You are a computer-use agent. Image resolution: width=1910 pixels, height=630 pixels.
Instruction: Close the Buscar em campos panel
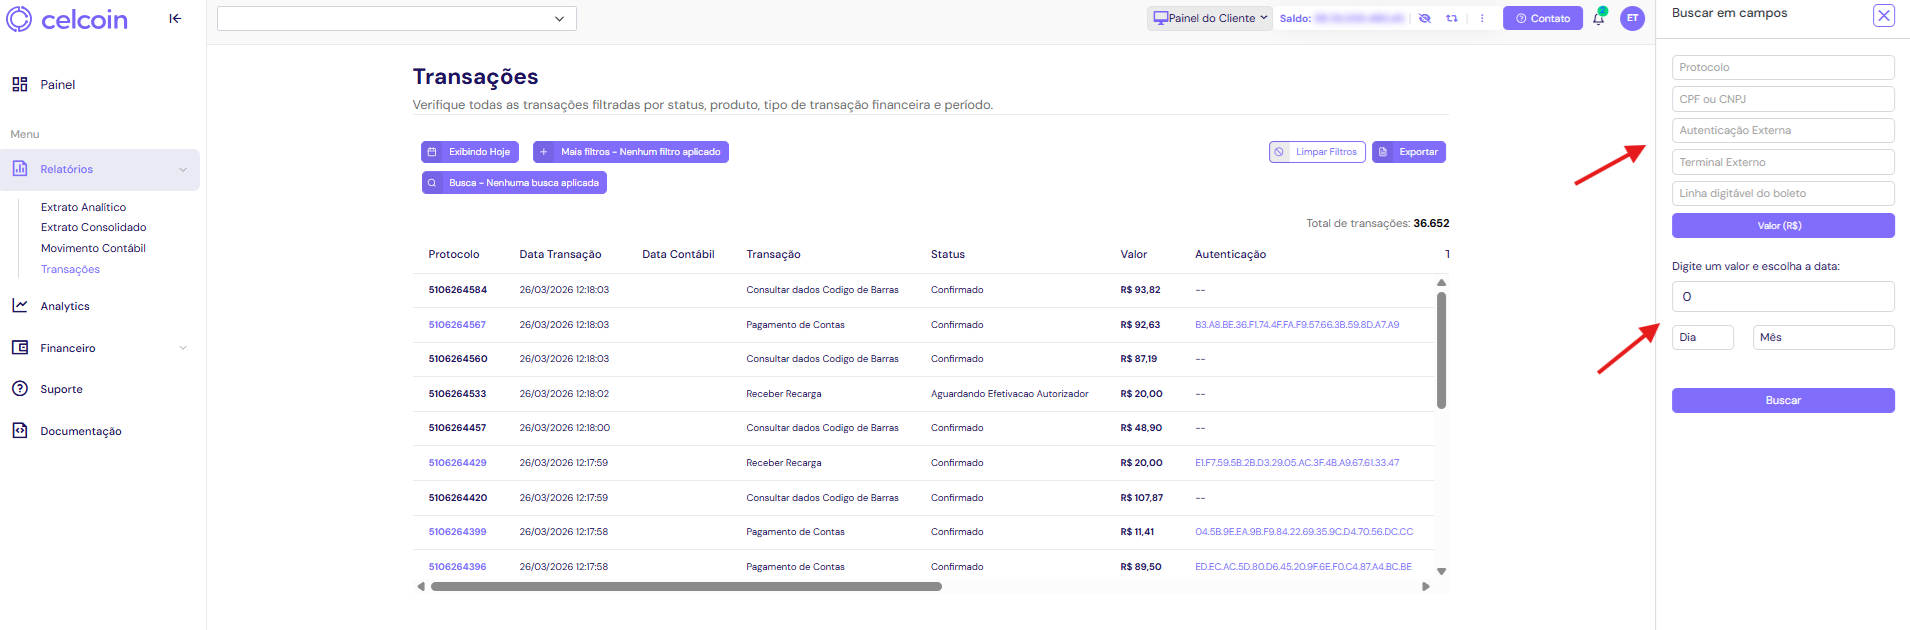[x=1883, y=15]
